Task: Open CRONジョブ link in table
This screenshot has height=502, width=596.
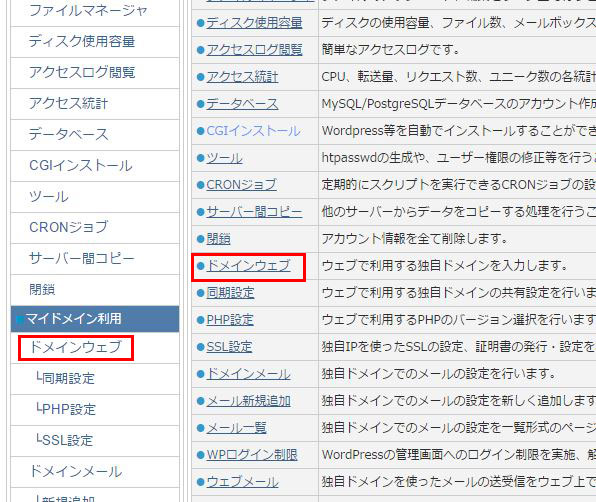Action: (x=241, y=185)
